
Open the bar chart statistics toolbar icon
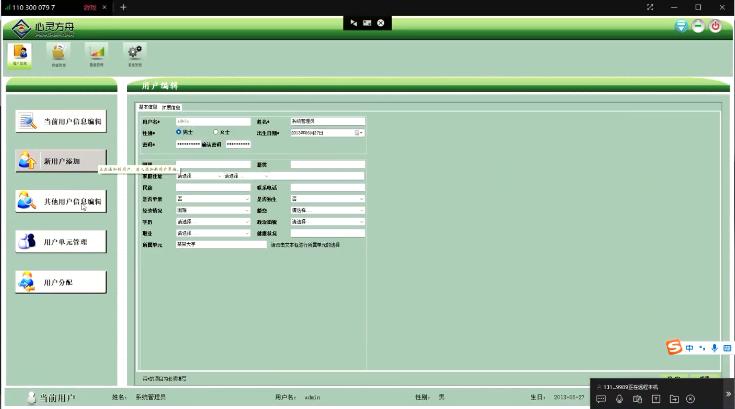pyautogui.click(x=96, y=53)
